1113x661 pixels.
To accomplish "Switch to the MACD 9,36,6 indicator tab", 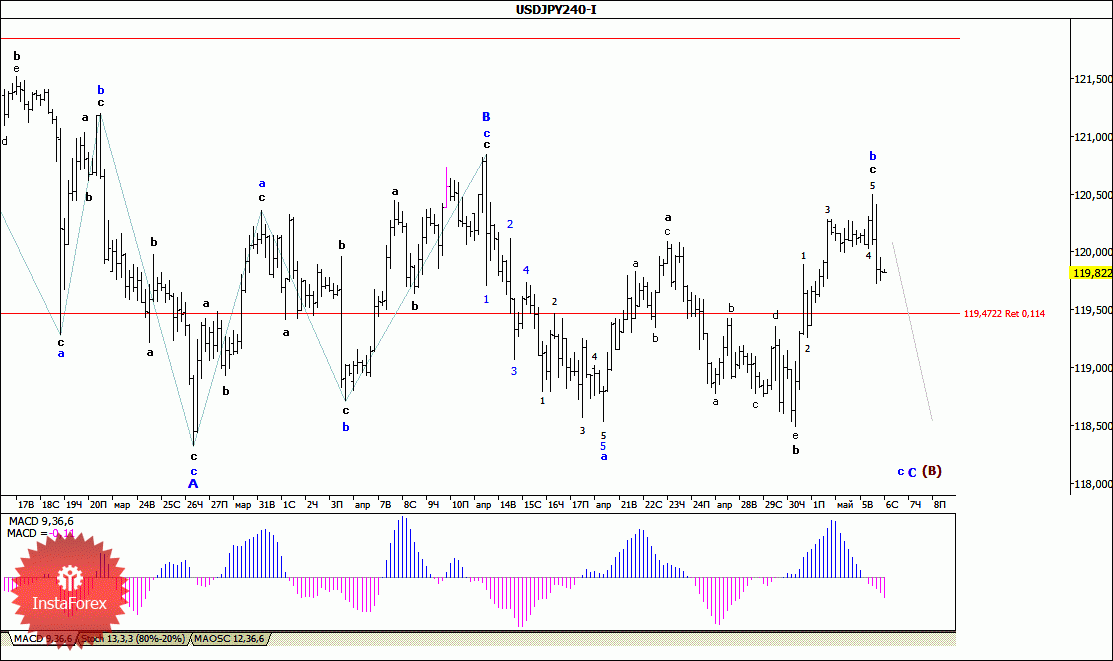I will point(43,639).
